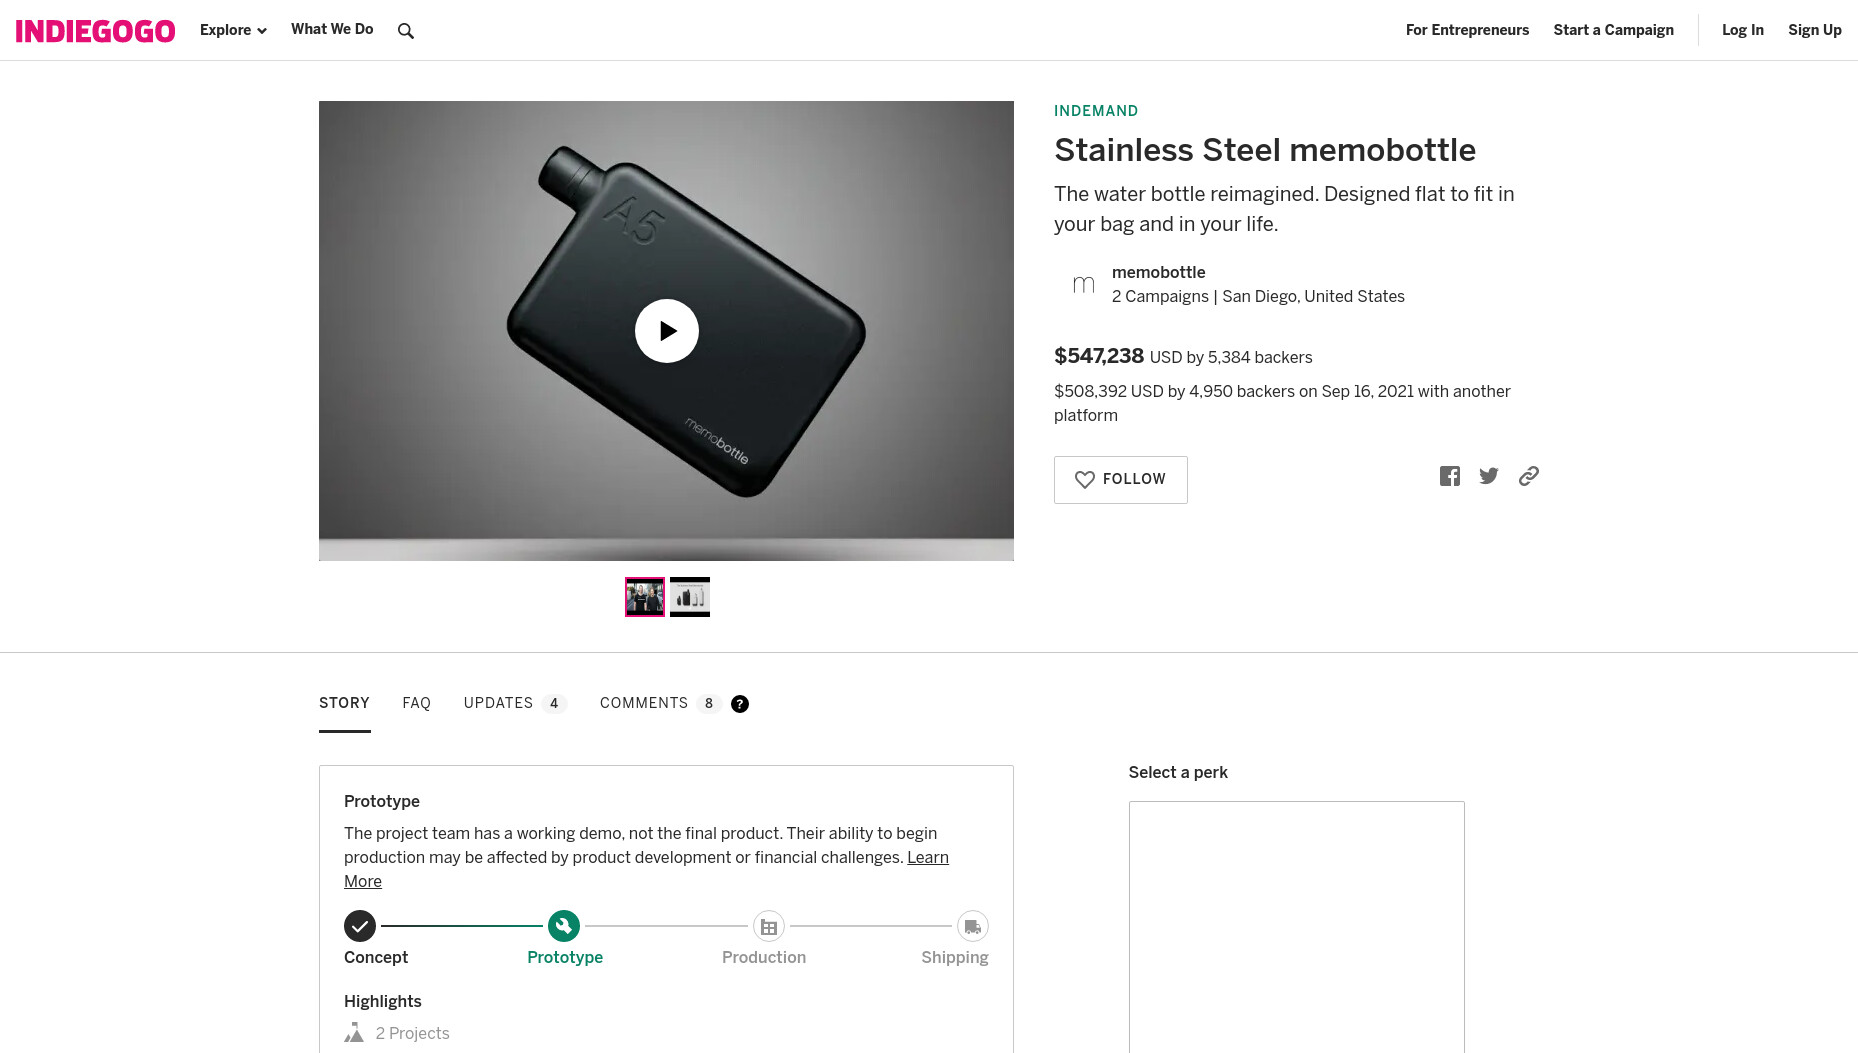This screenshot has height=1053, width=1858.
Task: Share campaign via Twitter icon
Action: 1489,476
